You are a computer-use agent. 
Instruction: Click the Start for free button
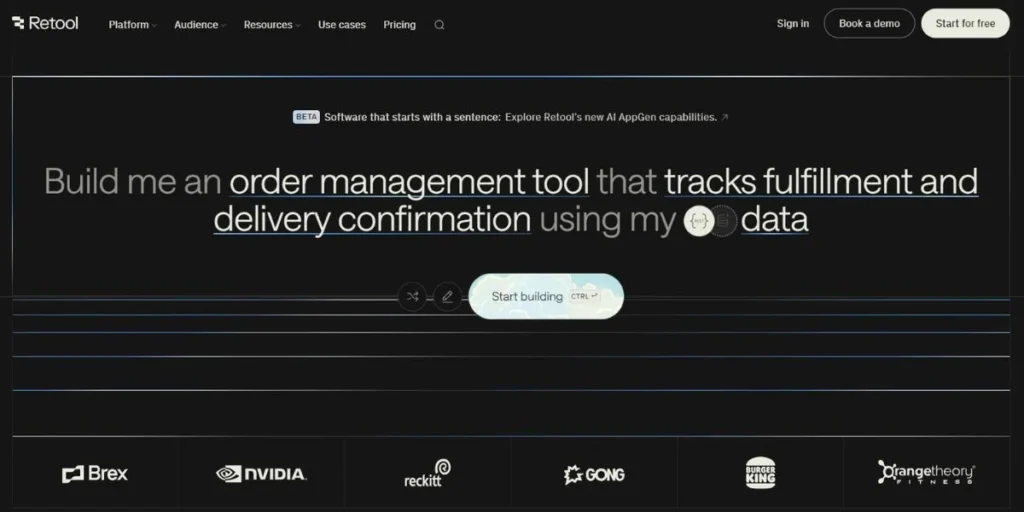point(965,24)
